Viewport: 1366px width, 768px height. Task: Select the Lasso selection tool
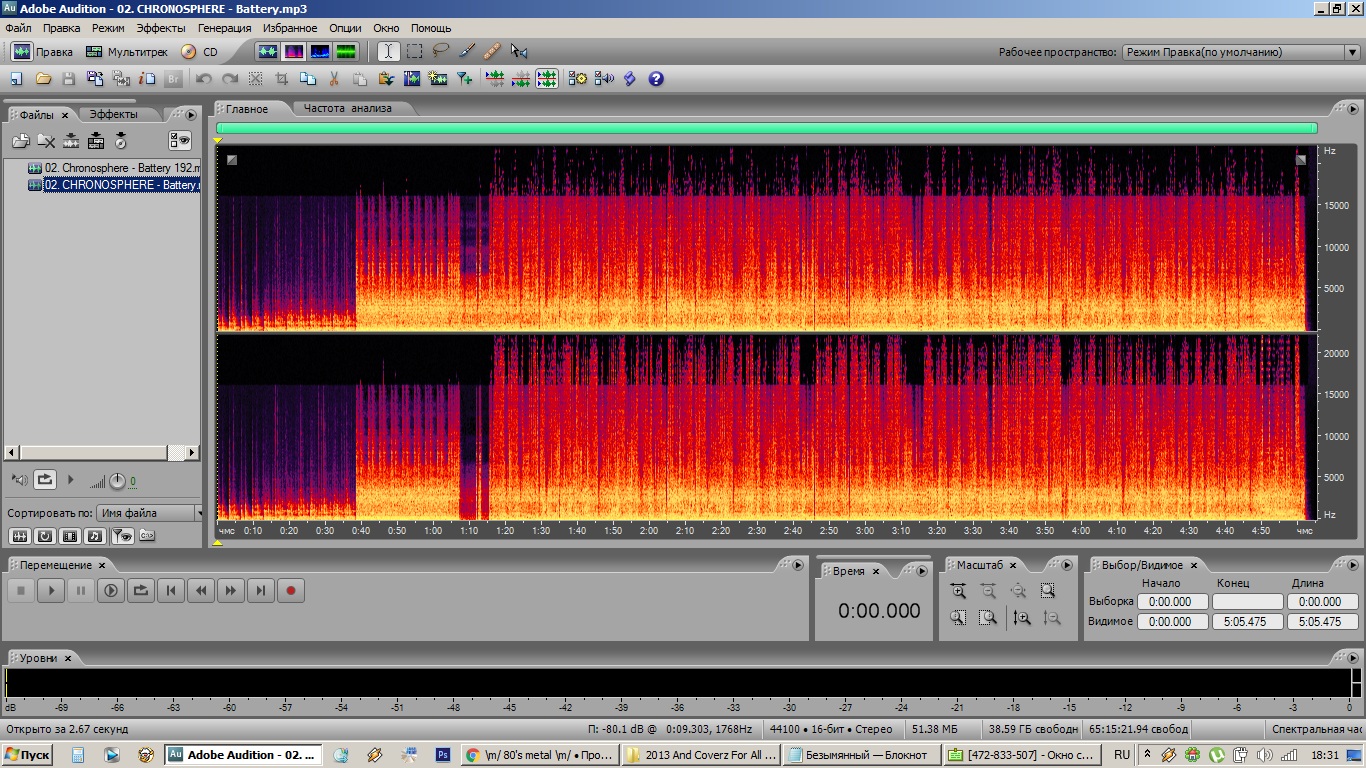coord(441,51)
